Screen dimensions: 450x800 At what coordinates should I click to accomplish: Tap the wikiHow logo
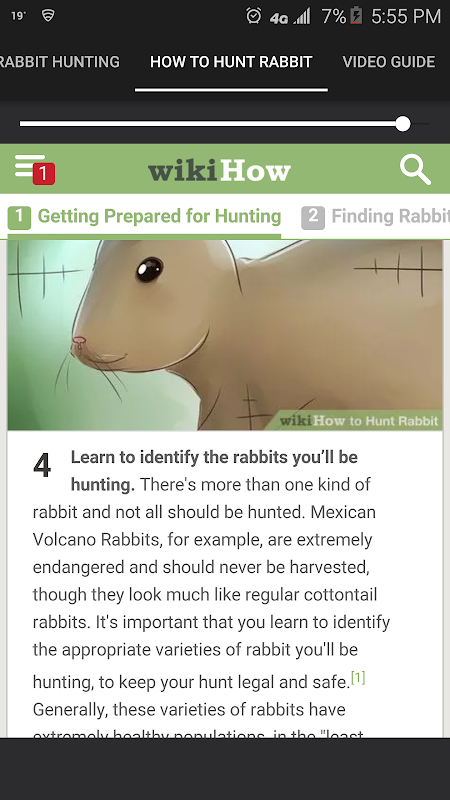(x=219, y=171)
